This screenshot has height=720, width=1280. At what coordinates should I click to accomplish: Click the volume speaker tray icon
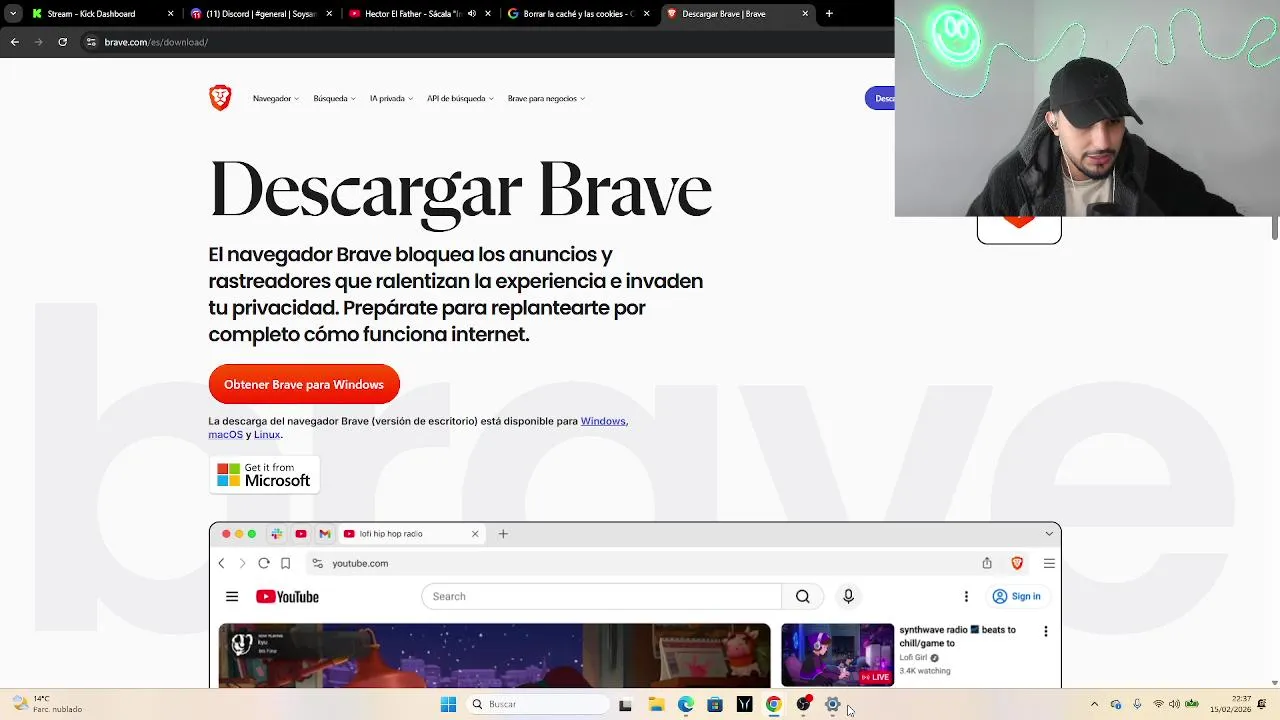tap(1174, 704)
